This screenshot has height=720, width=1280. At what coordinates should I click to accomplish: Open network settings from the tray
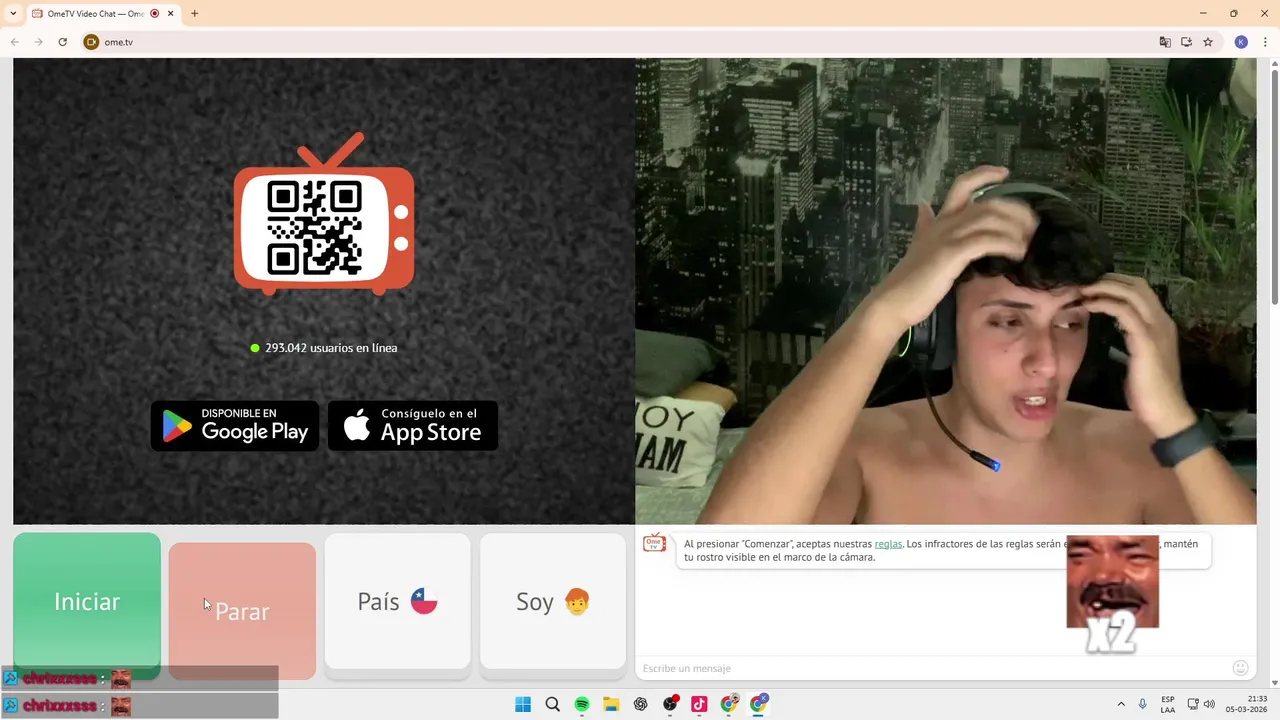[x=1193, y=704]
